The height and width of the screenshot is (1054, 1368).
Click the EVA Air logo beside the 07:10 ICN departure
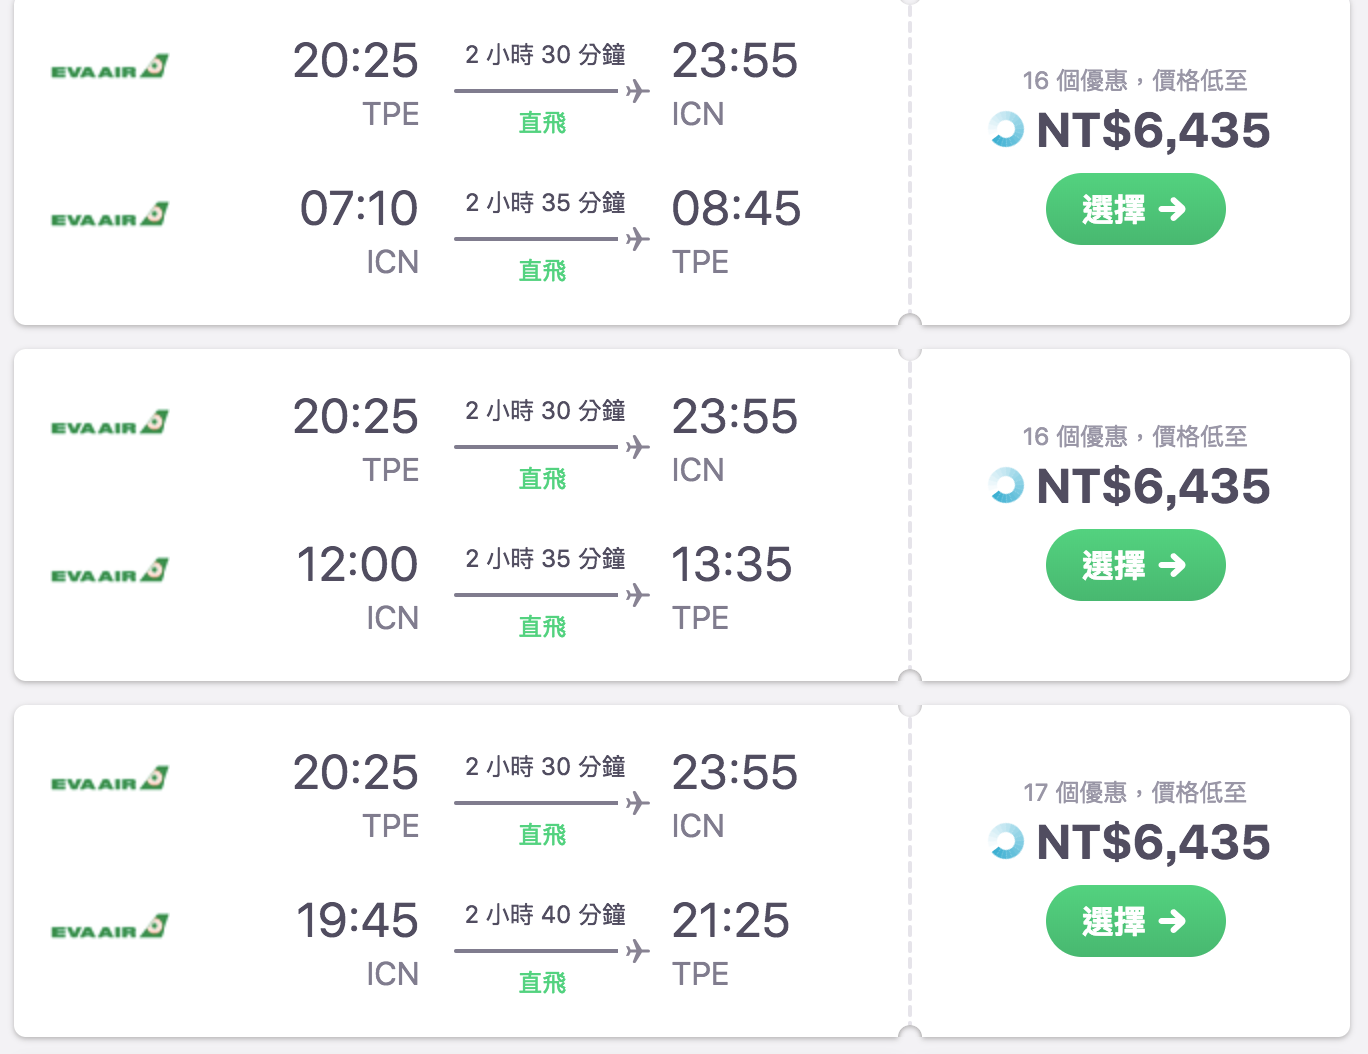pos(110,216)
